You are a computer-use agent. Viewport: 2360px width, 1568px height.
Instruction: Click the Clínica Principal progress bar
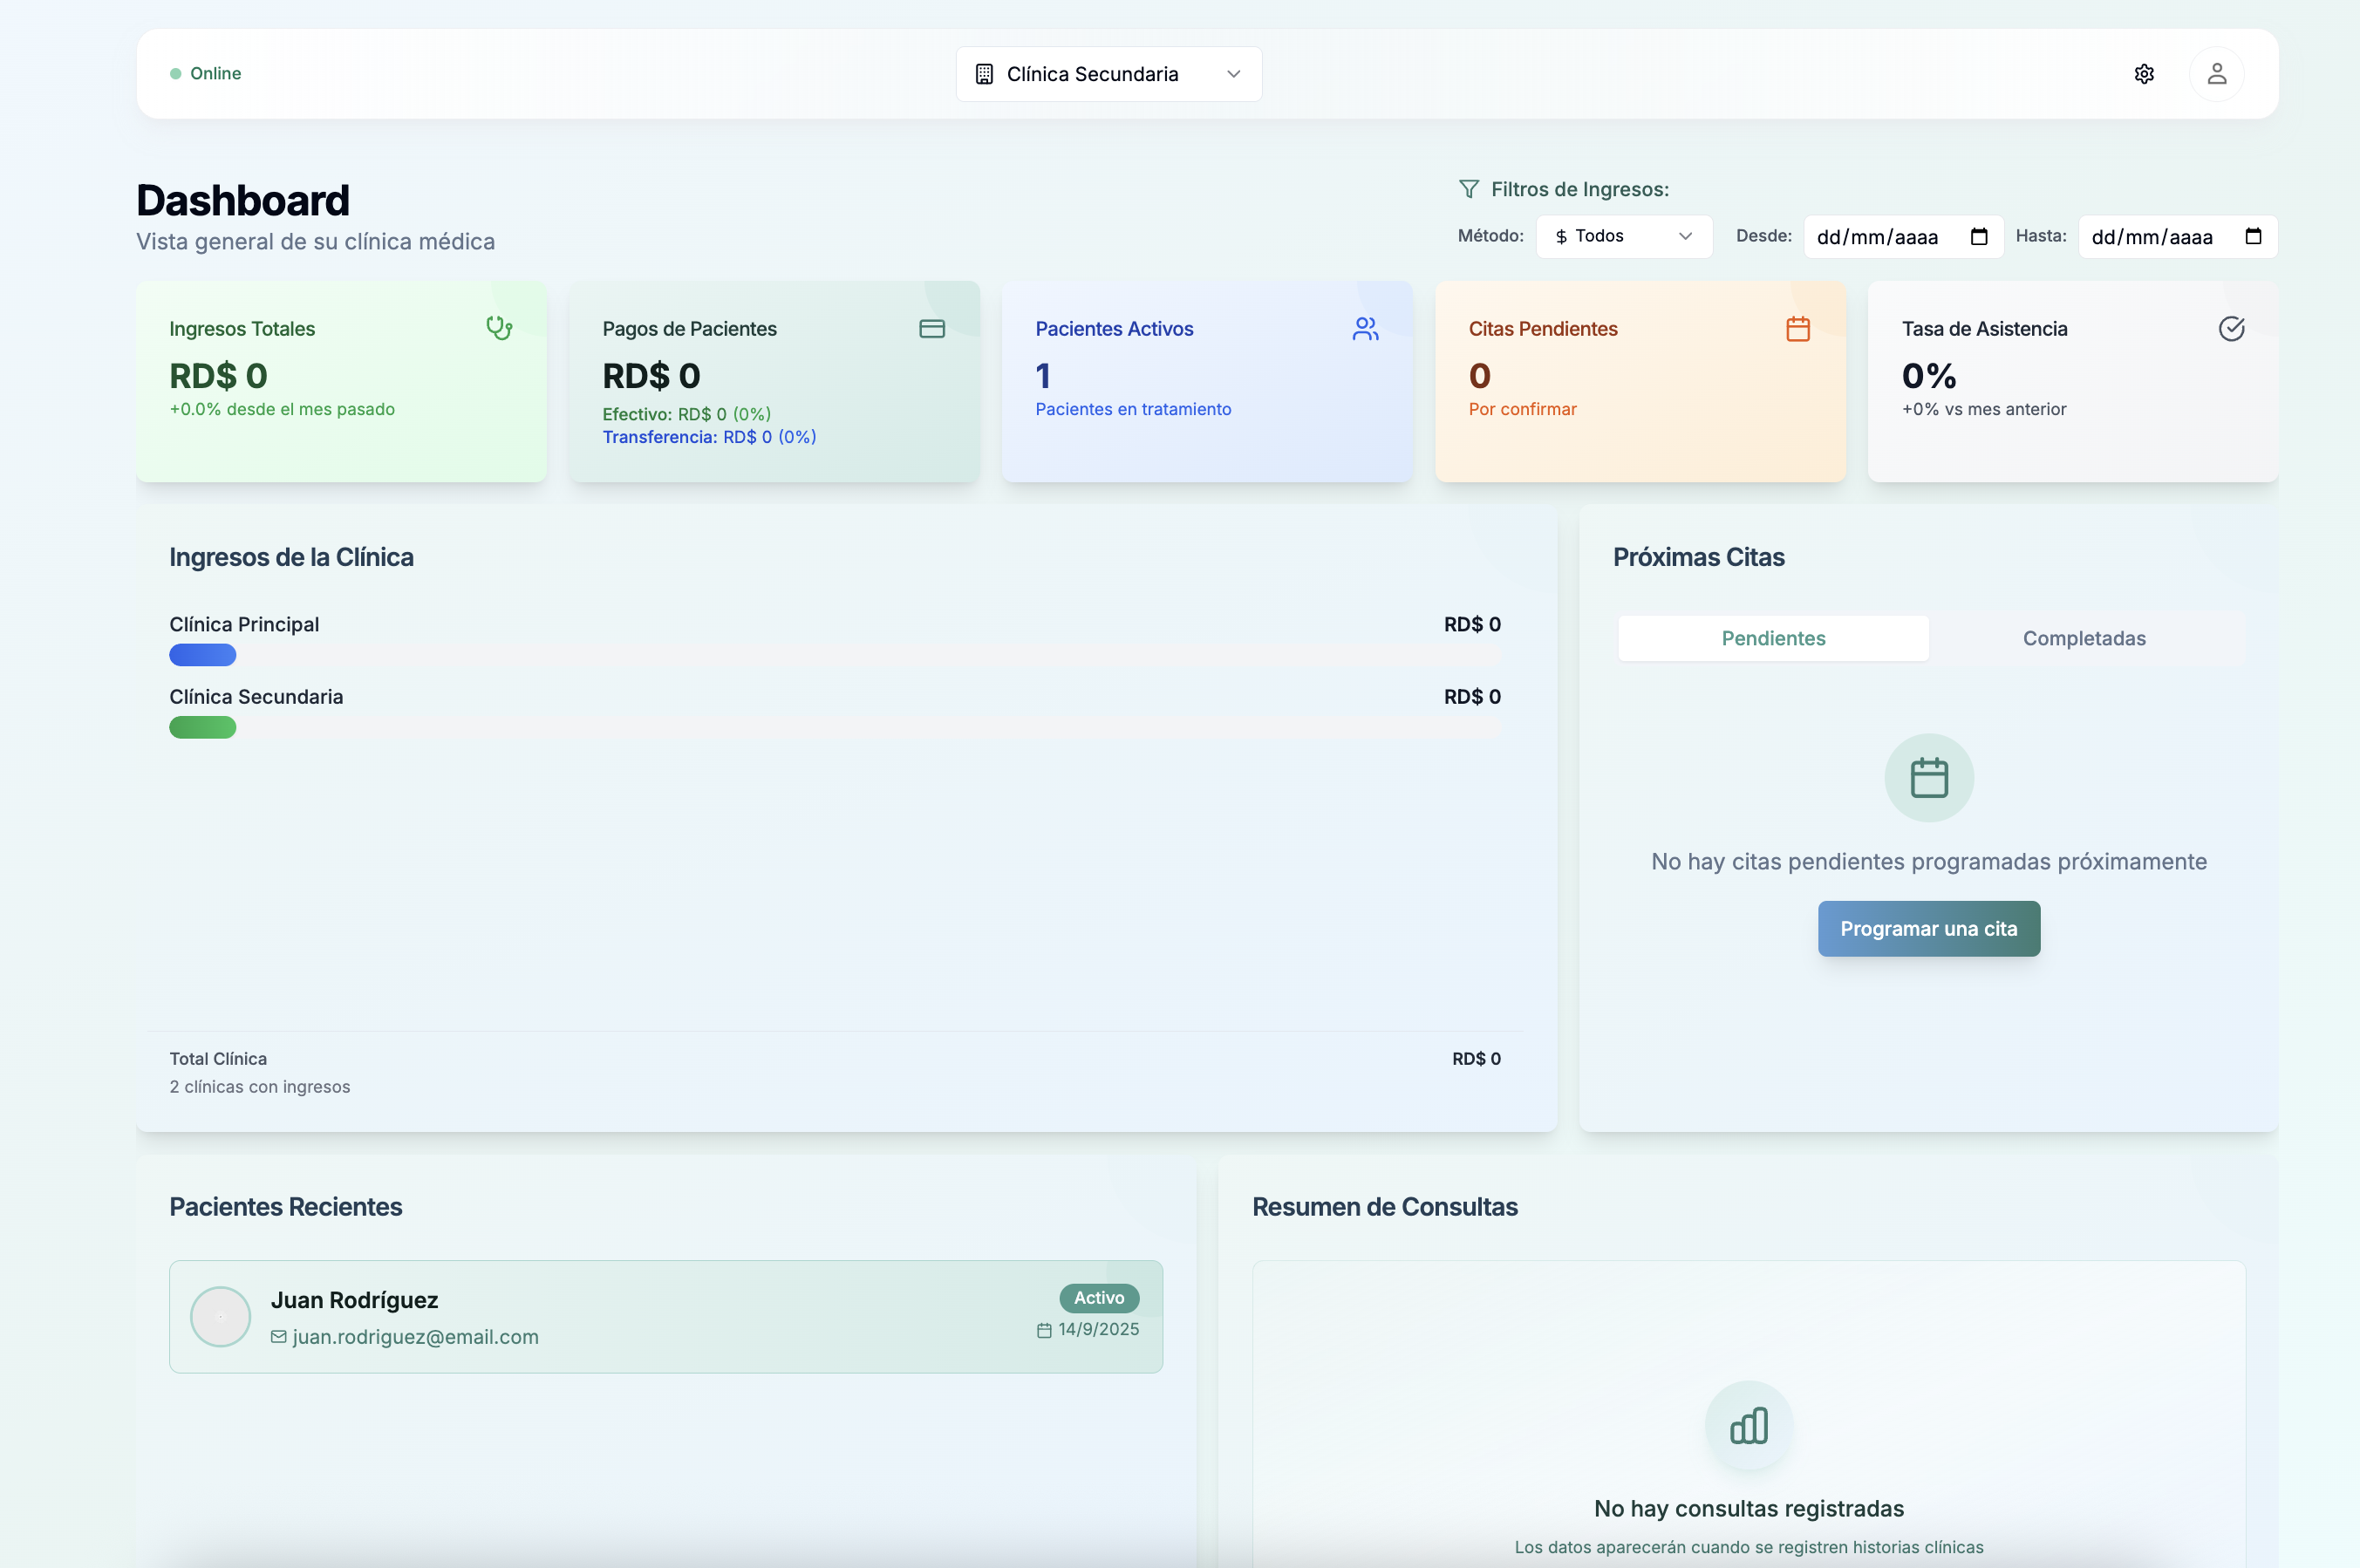coord(203,655)
